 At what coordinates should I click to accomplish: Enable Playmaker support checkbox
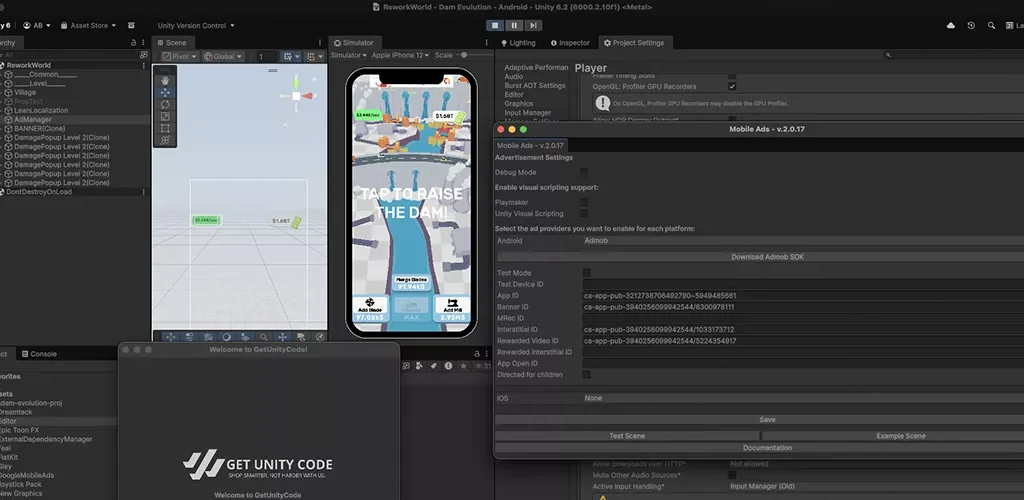click(x=584, y=202)
